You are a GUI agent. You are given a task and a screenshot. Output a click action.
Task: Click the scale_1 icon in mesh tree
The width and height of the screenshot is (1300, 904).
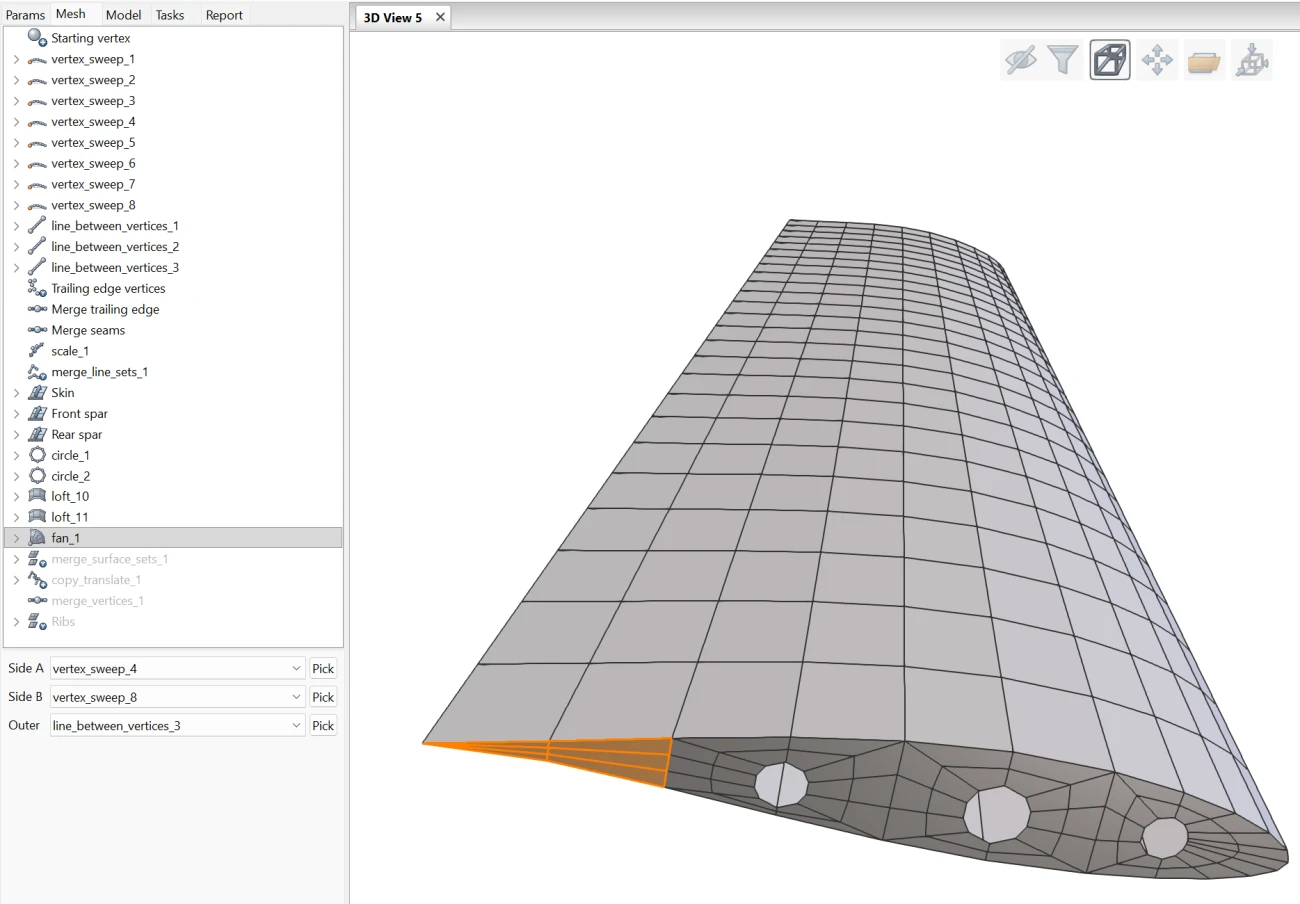[37, 351]
